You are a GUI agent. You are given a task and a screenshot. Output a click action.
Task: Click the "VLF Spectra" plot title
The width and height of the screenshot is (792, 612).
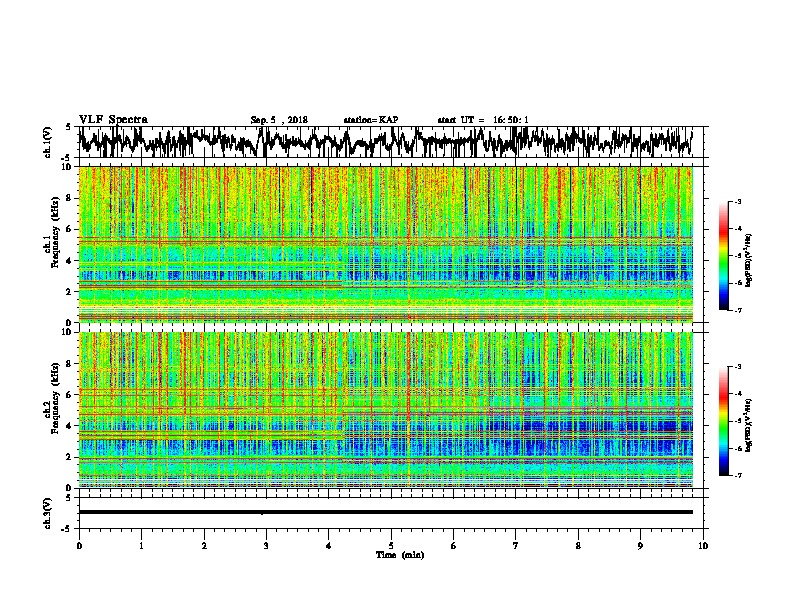pyautogui.click(x=113, y=120)
